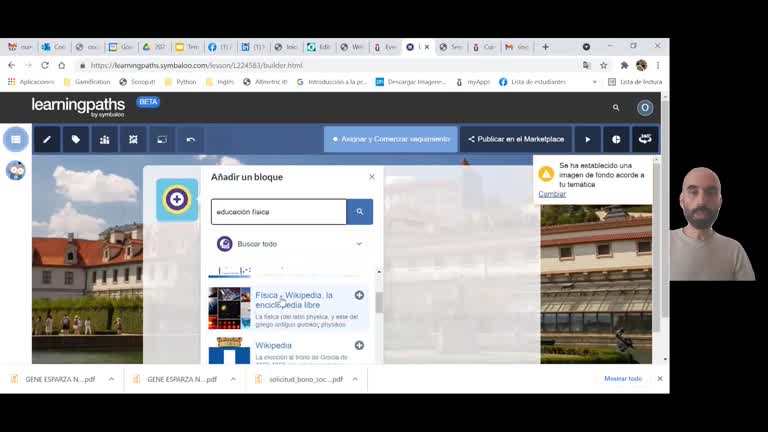
Task: Open the user profile avatar 'O'
Action: coord(645,108)
